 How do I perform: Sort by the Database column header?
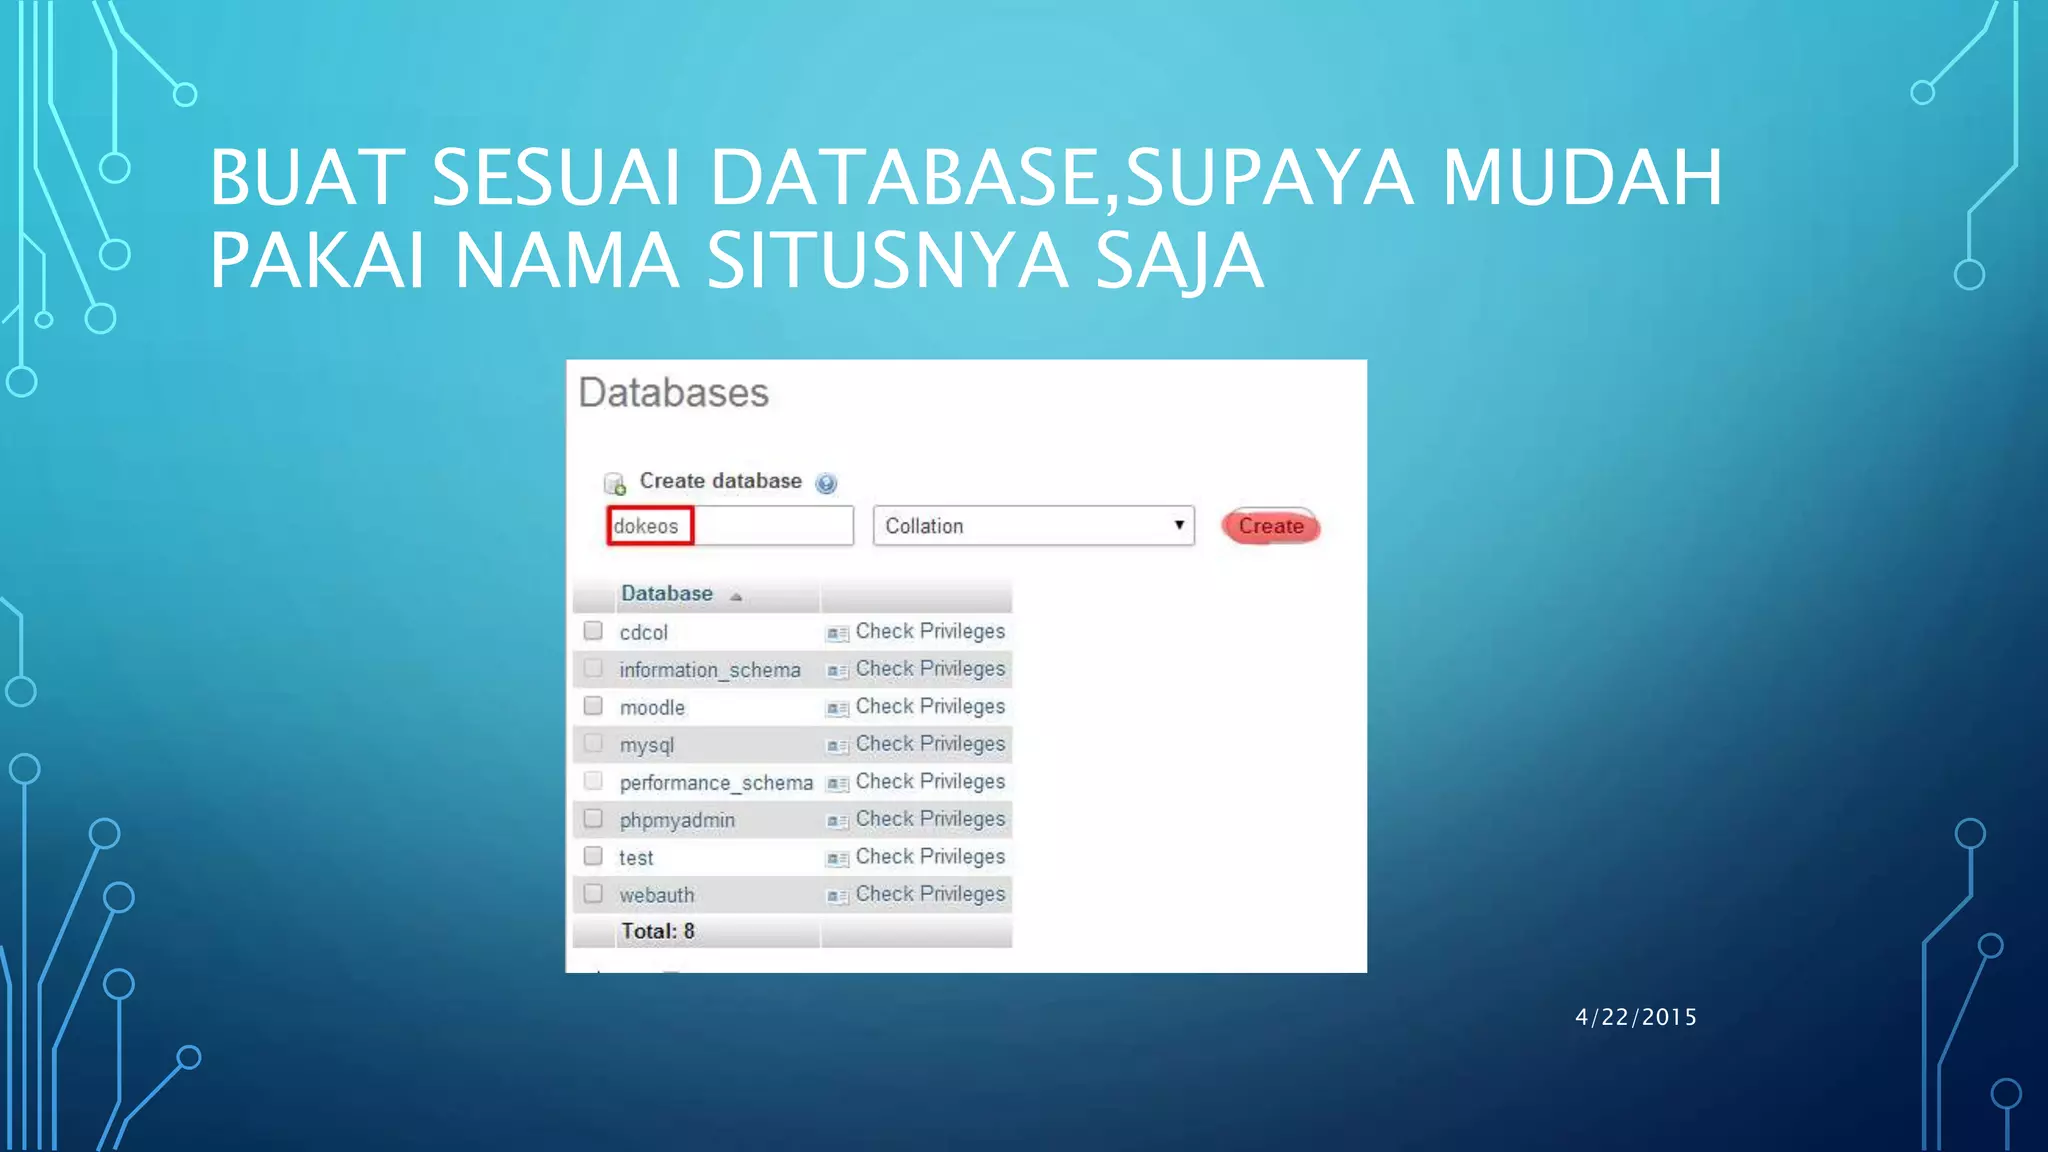(667, 594)
